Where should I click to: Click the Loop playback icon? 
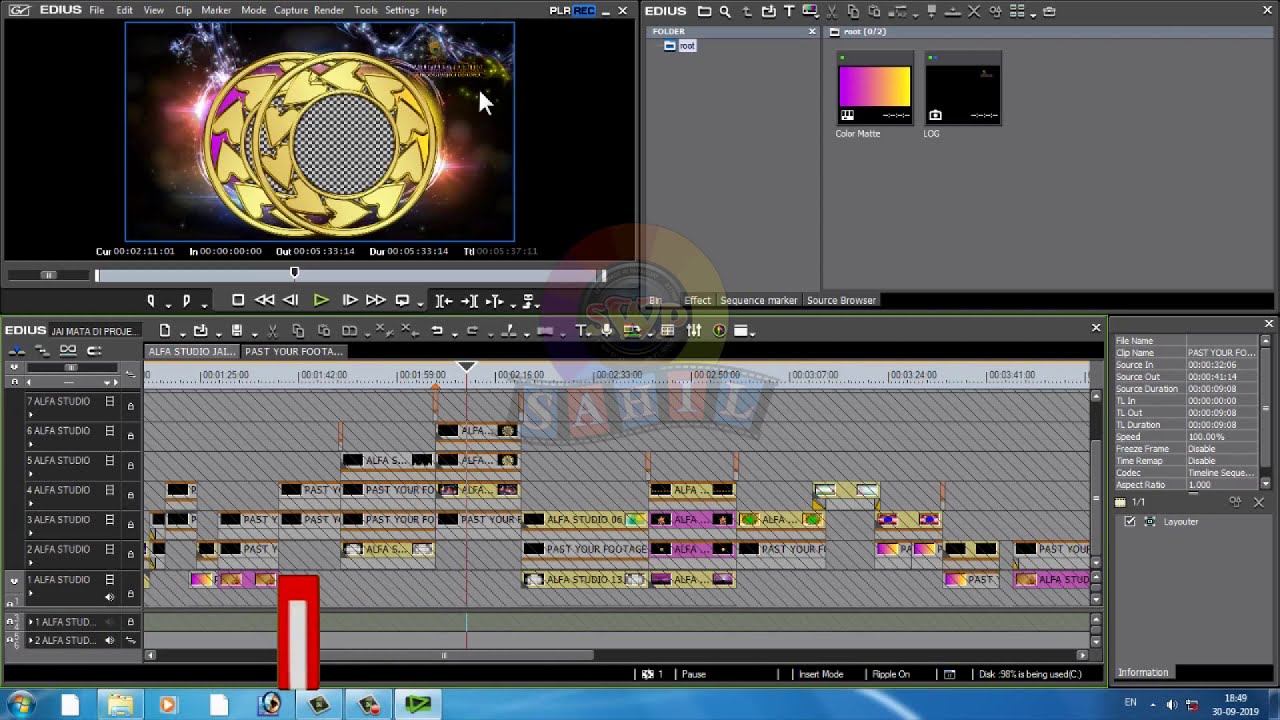click(402, 300)
